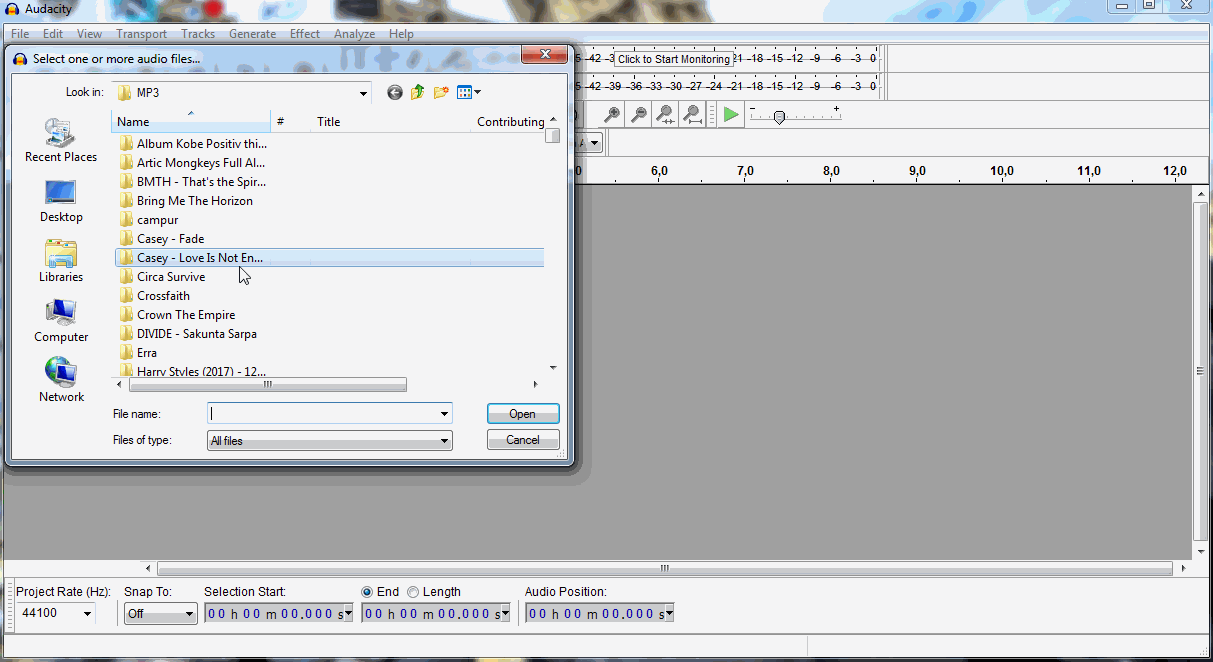The width and height of the screenshot is (1213, 662).
Task: Open Computer in the places sidebar
Action: coord(61,321)
